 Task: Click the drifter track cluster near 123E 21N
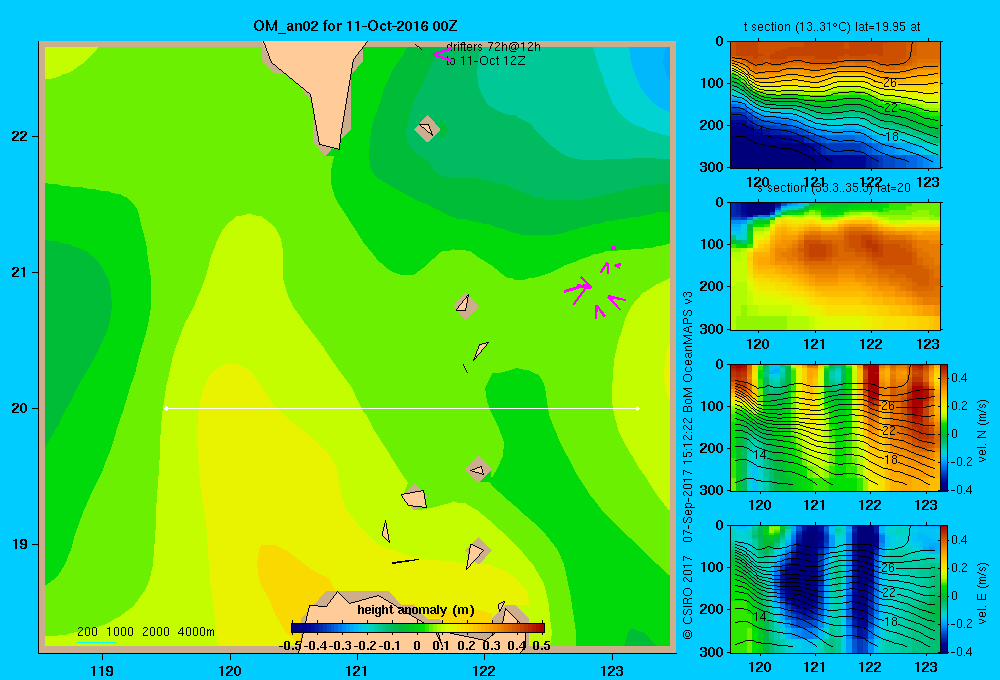coord(596,284)
